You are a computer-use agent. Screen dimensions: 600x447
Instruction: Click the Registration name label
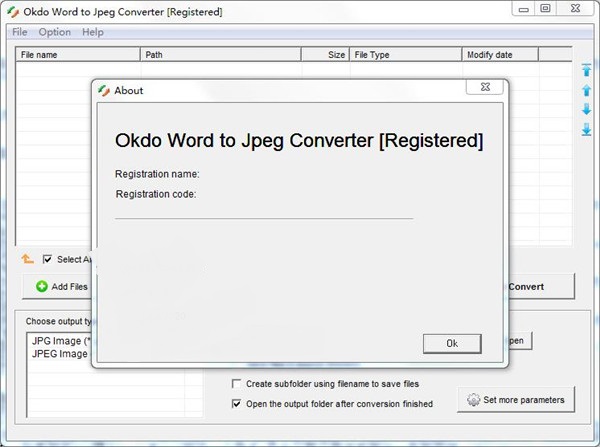coord(157,174)
